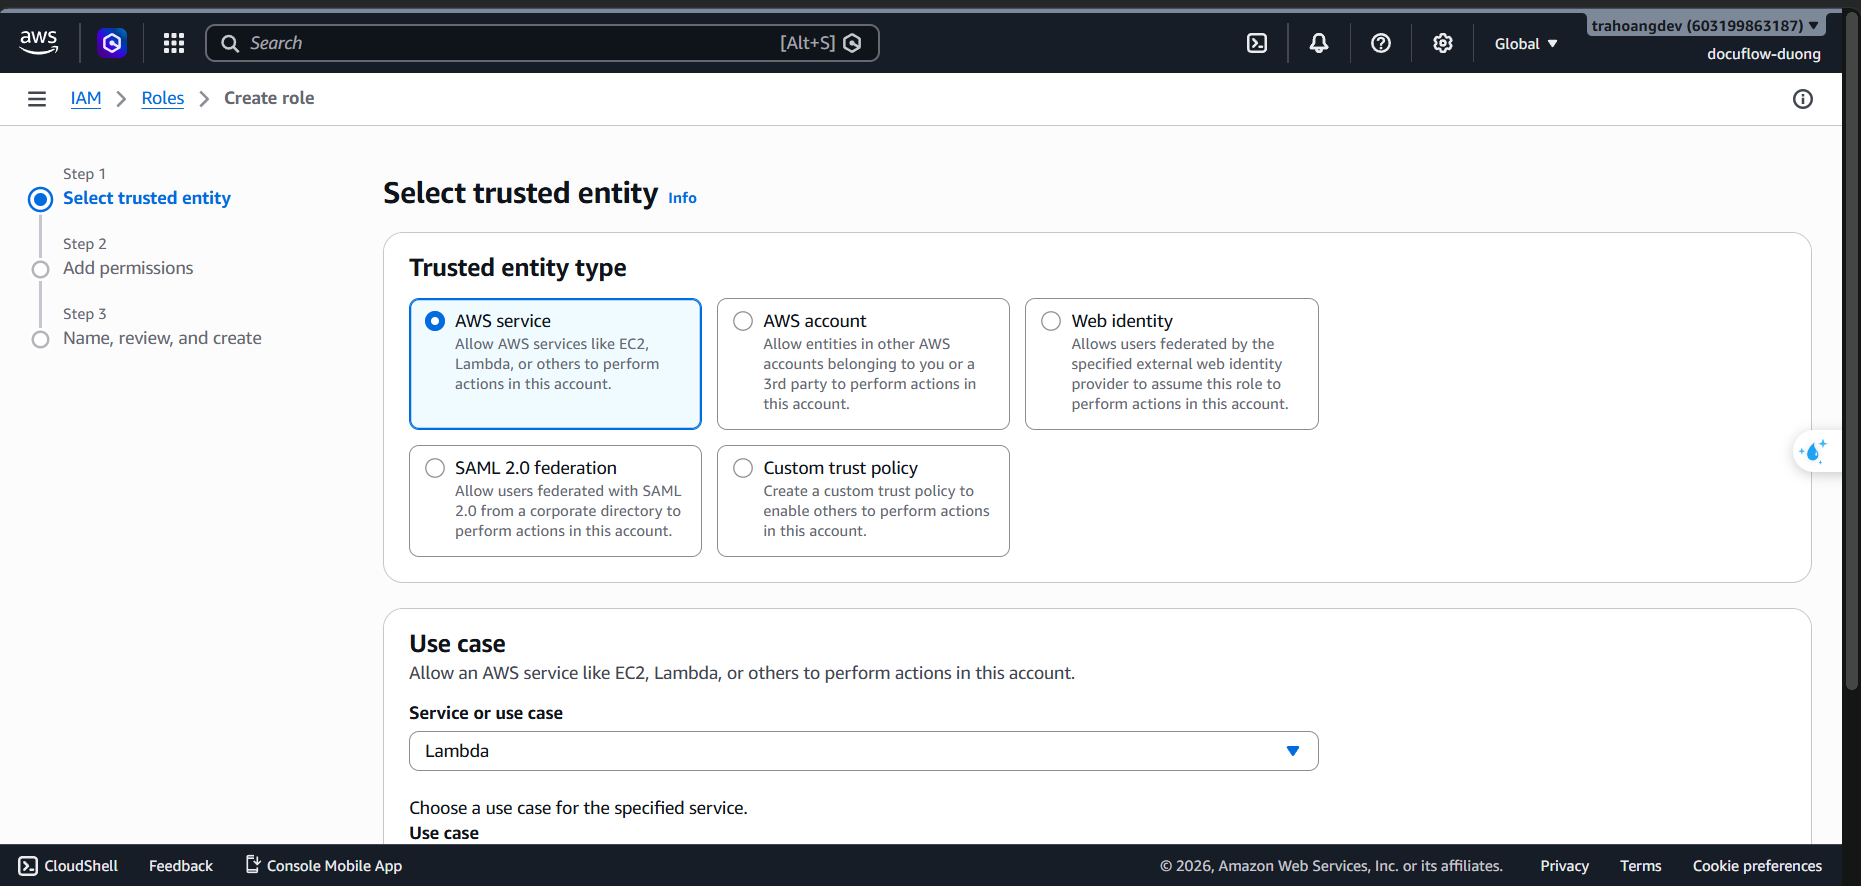Go to the AWS console home logo
The image size is (1861, 886).
[x=39, y=42]
